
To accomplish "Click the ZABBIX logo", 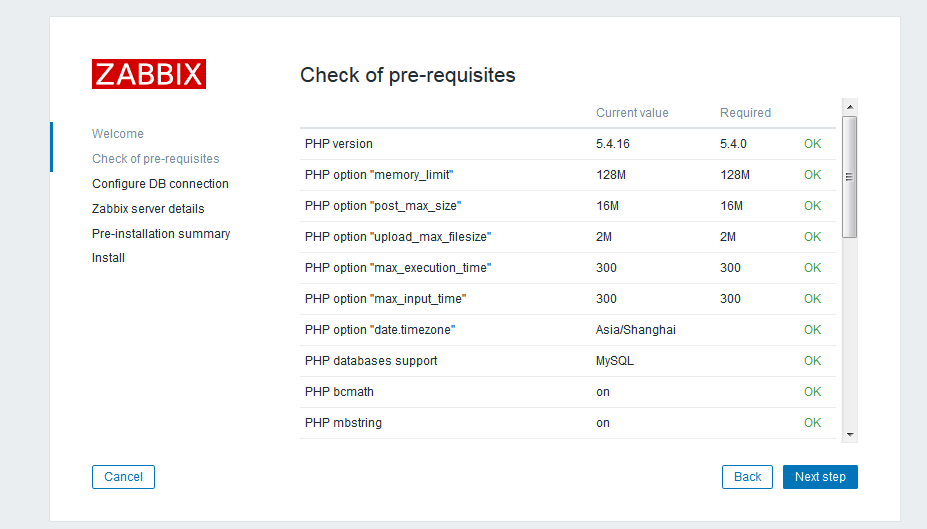I will point(149,74).
